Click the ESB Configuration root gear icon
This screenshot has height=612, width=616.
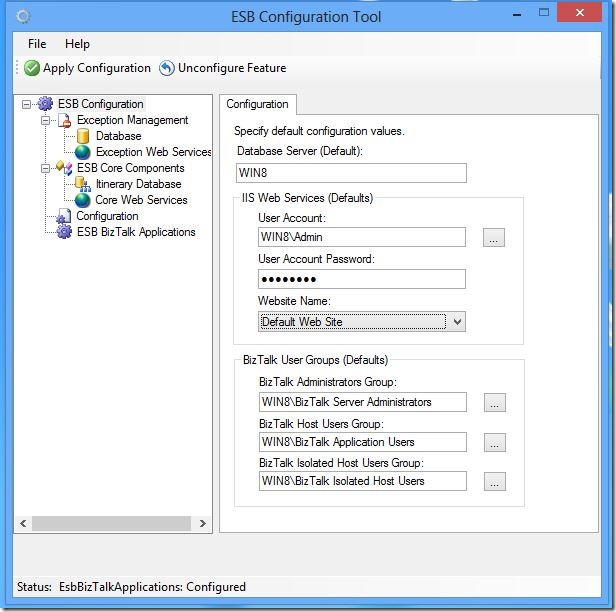coord(45,104)
